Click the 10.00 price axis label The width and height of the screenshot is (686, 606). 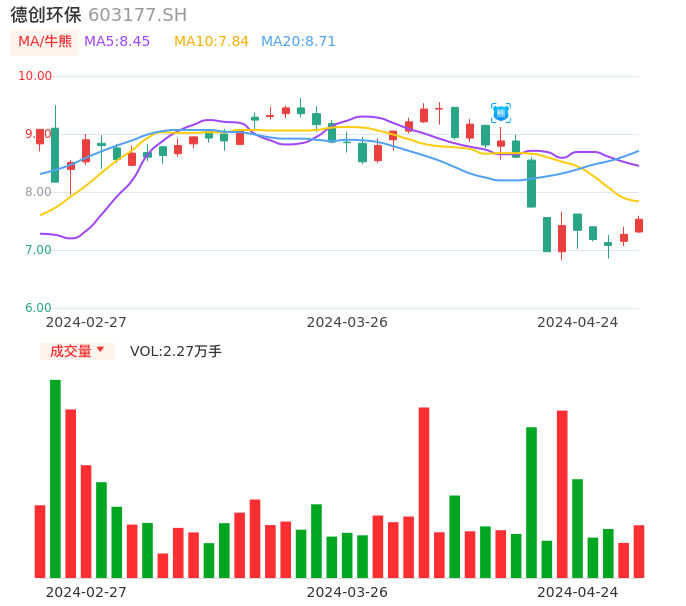pos(36,76)
